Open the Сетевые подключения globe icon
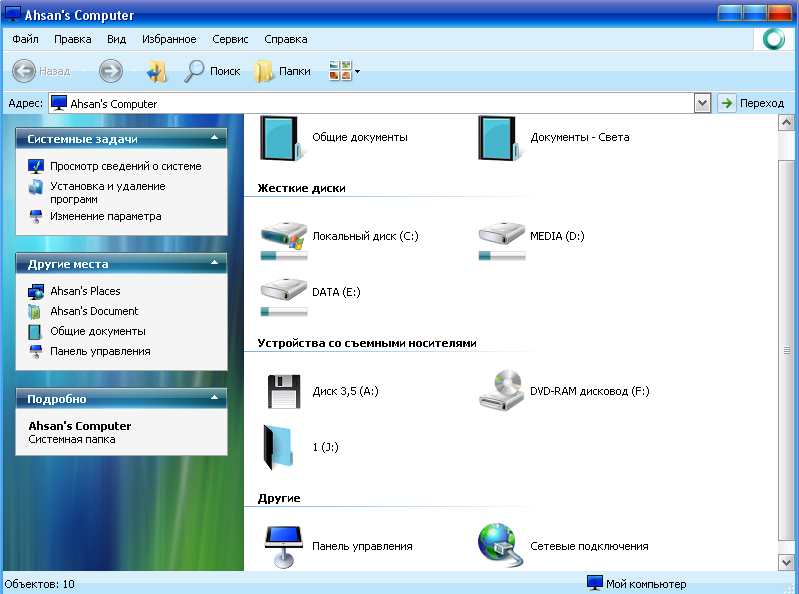799x594 pixels. (x=500, y=545)
